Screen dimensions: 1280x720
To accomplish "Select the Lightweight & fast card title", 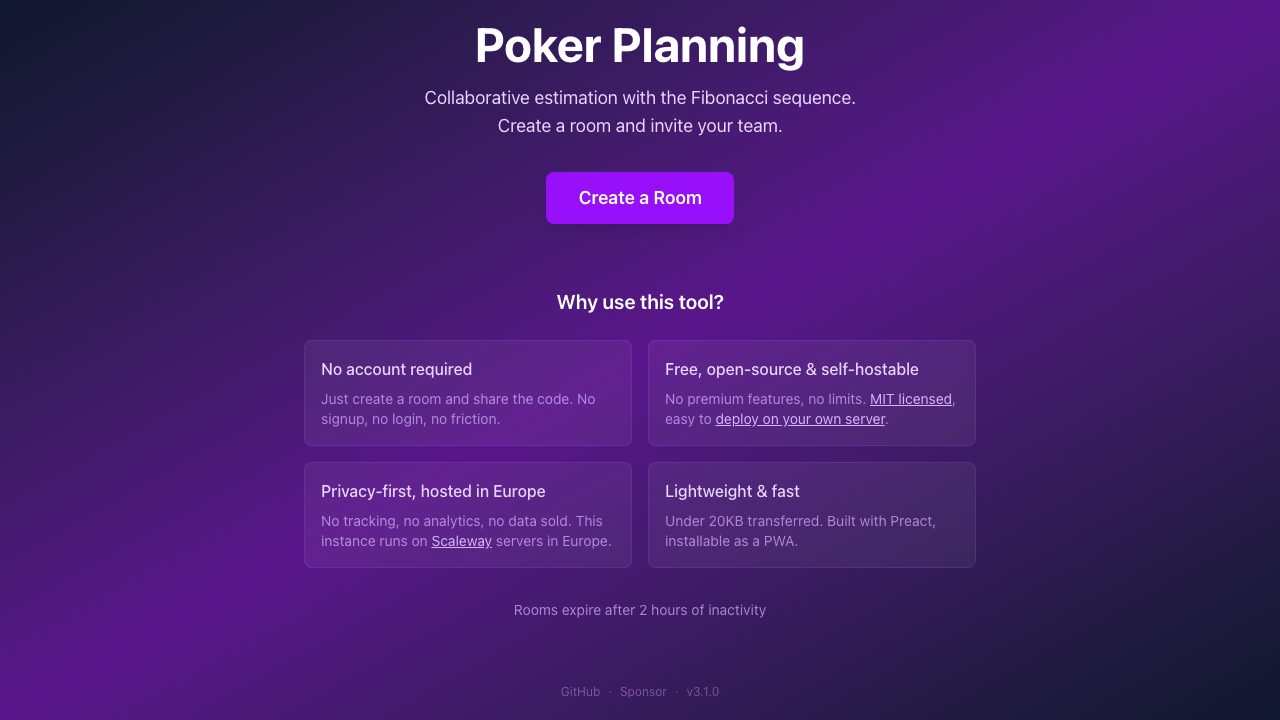I will coord(732,491).
